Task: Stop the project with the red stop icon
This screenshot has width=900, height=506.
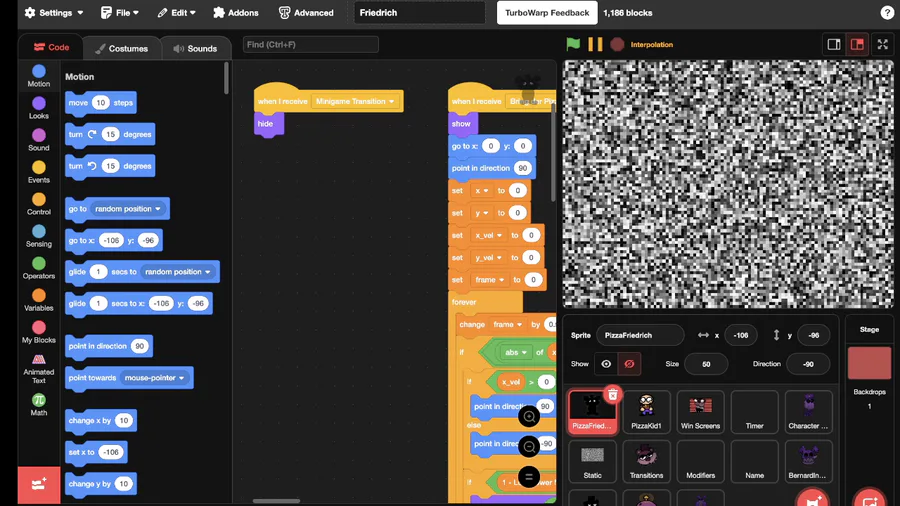Action: [x=617, y=44]
